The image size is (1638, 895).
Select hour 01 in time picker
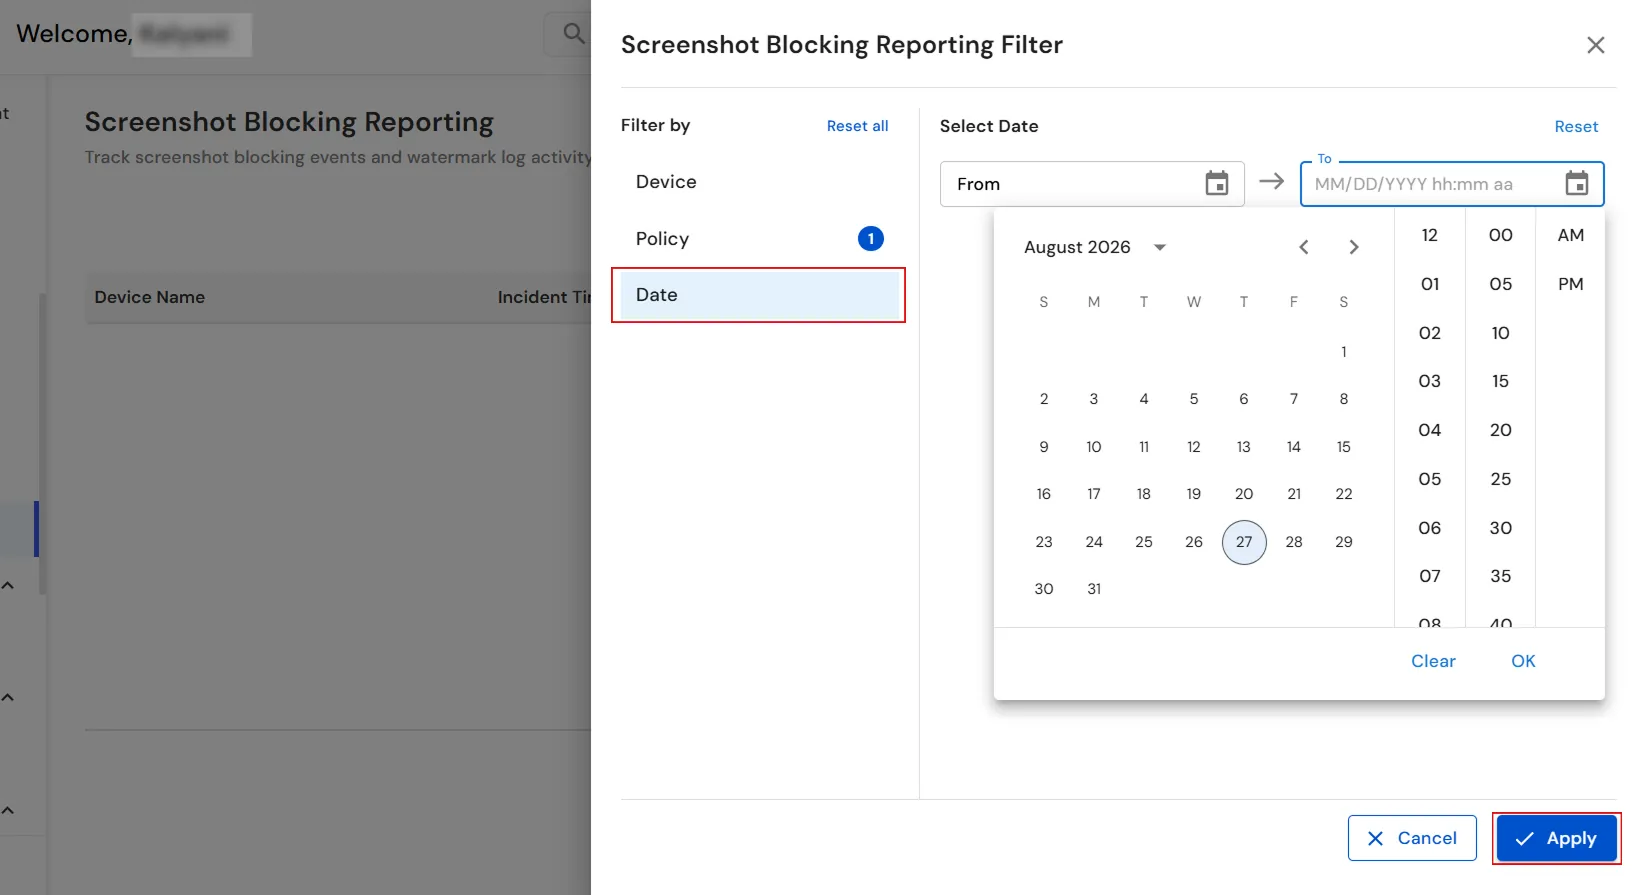1430,284
